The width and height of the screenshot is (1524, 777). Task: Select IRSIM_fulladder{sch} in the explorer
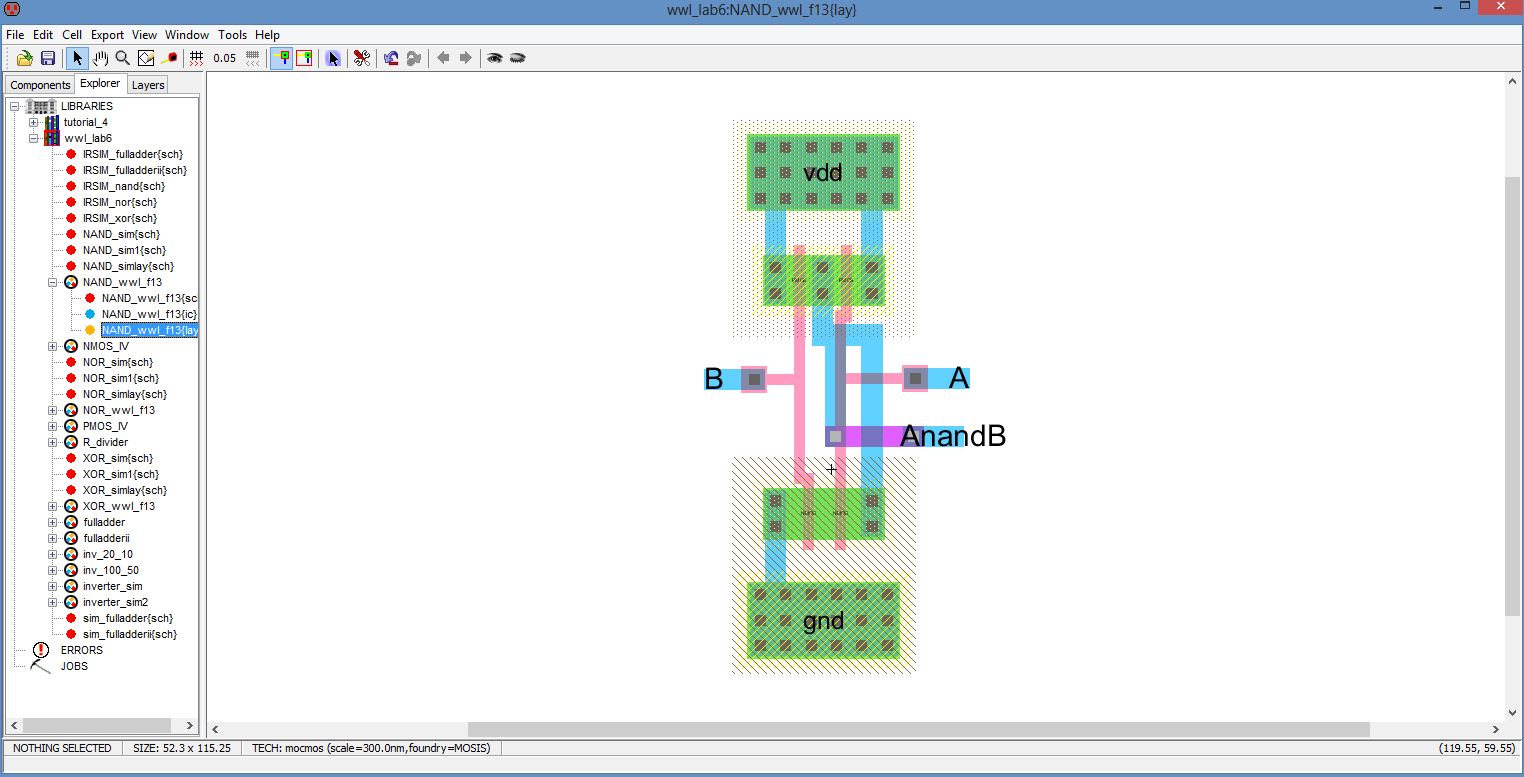[132, 154]
